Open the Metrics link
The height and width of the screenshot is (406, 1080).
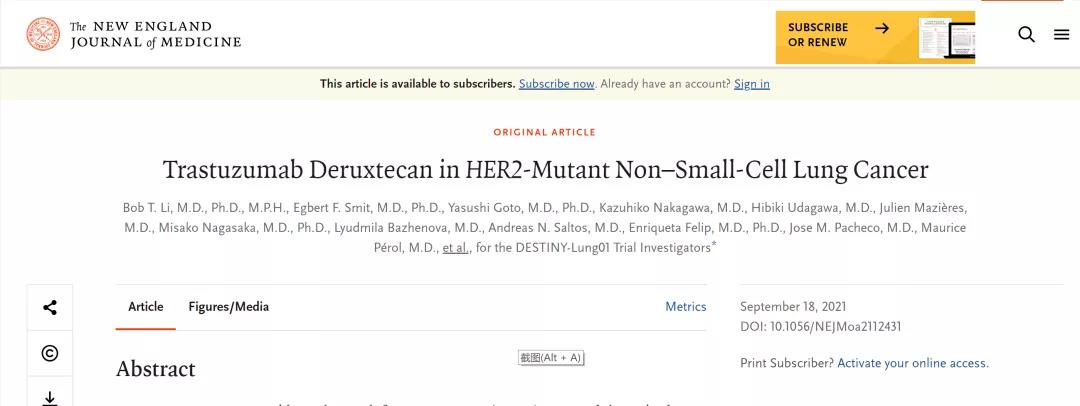pos(686,307)
